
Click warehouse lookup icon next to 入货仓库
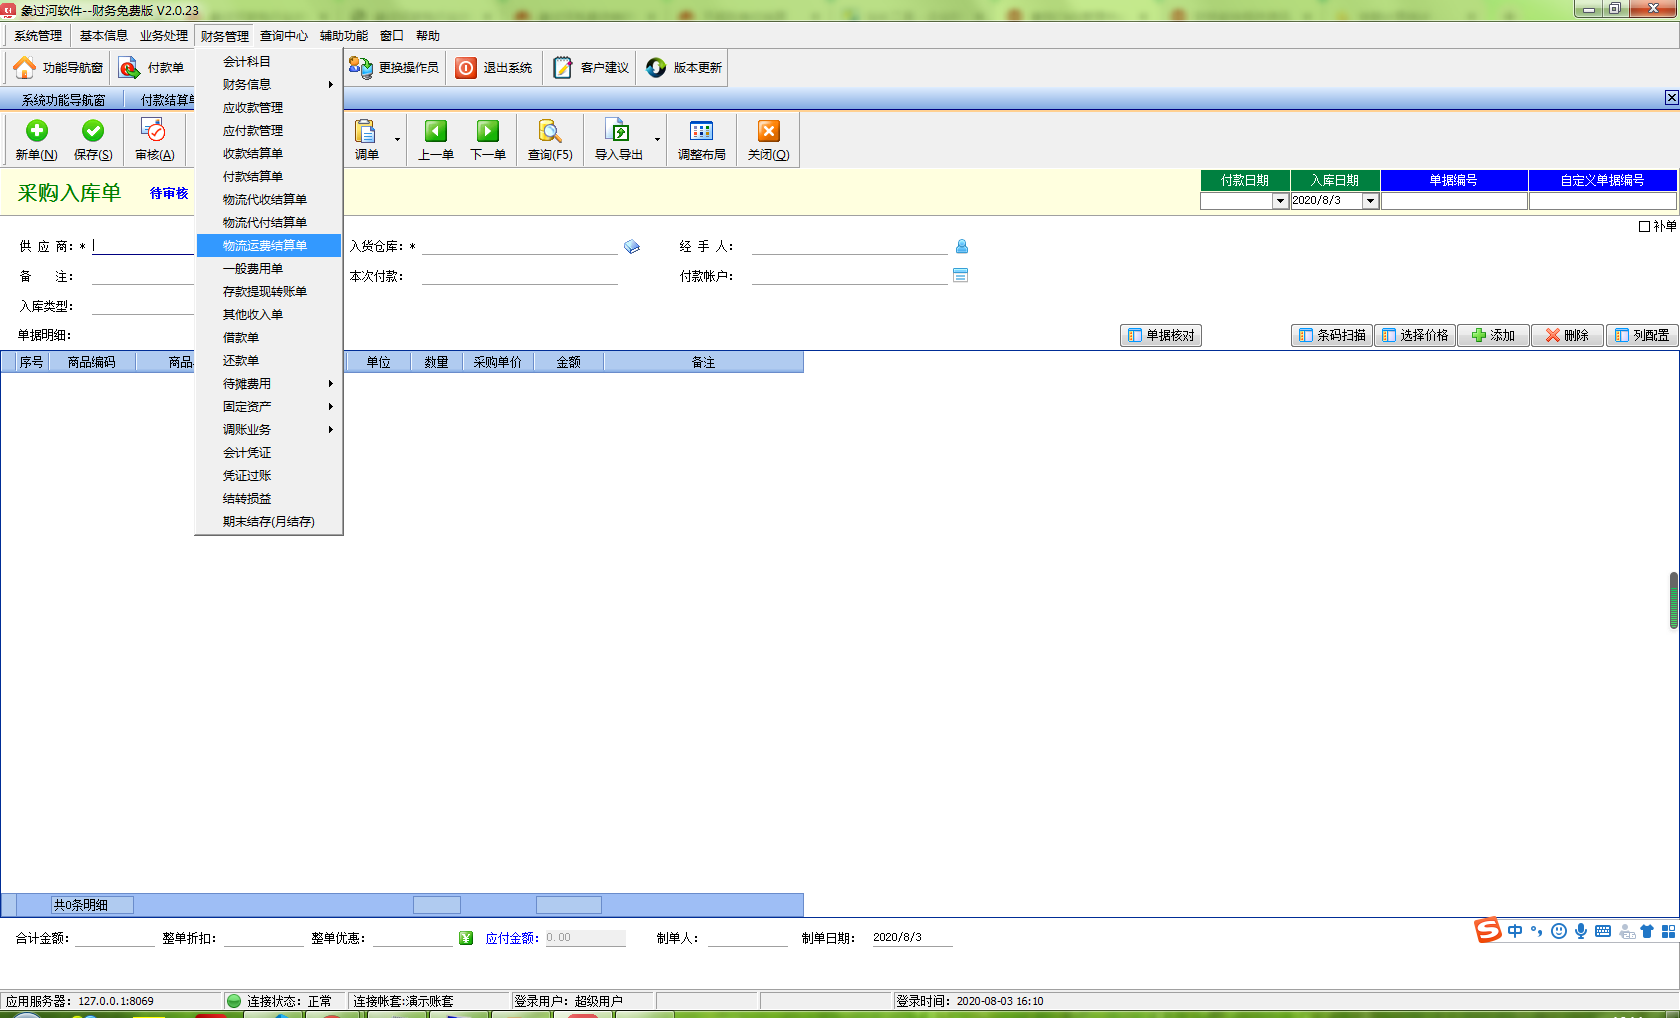point(632,247)
